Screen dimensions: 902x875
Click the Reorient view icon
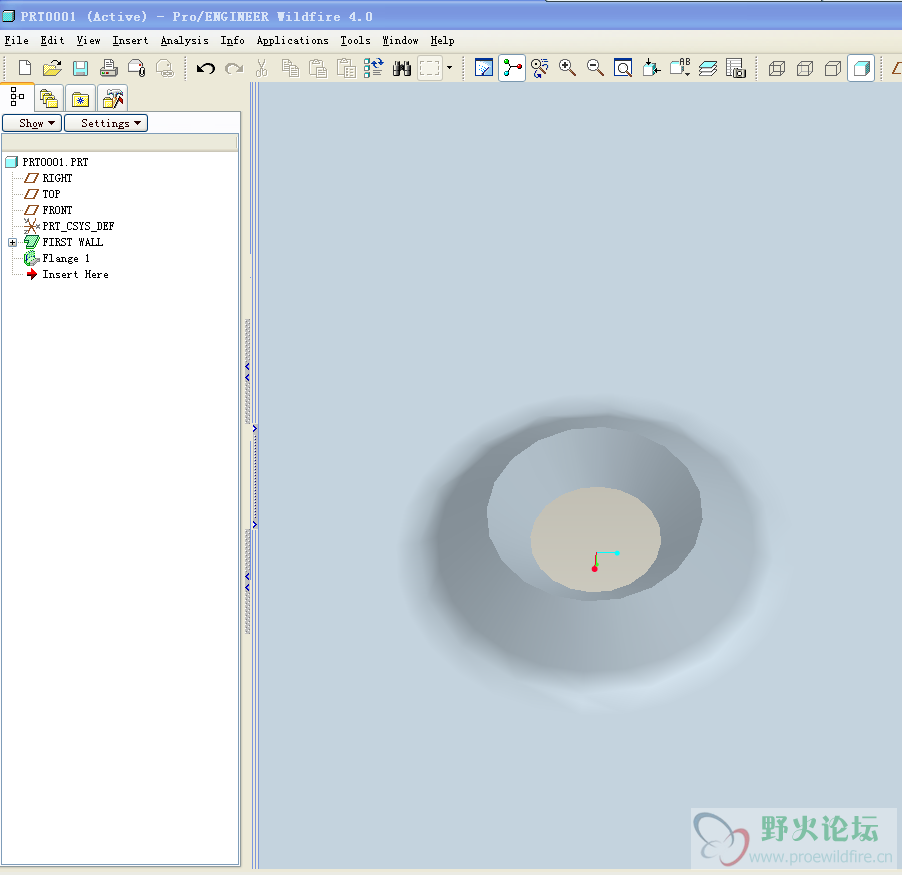tap(651, 68)
